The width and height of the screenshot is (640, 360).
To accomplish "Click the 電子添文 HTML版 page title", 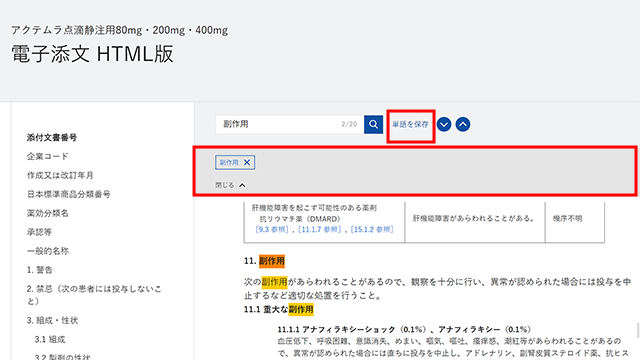I will (x=92, y=54).
